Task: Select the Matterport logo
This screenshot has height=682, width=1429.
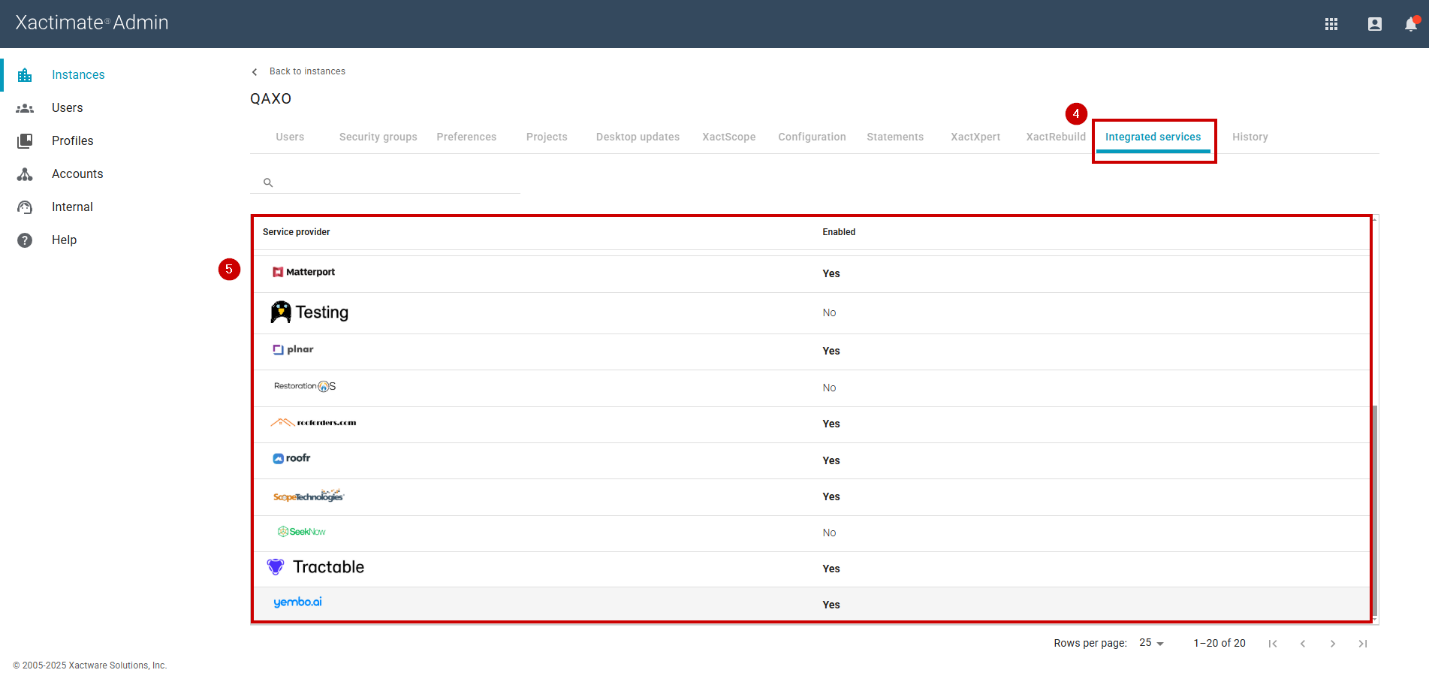Action: 304,272
